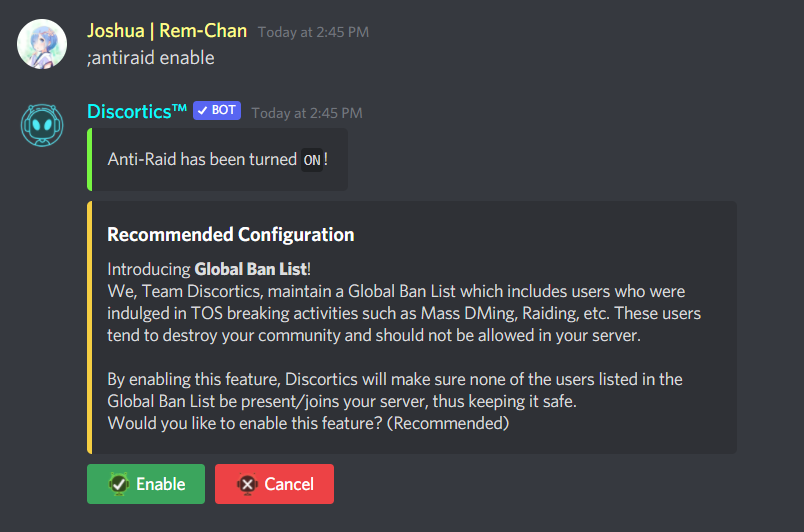Image resolution: width=804 pixels, height=532 pixels.
Task: Click the bold Global Ban List text
Action: click(251, 269)
